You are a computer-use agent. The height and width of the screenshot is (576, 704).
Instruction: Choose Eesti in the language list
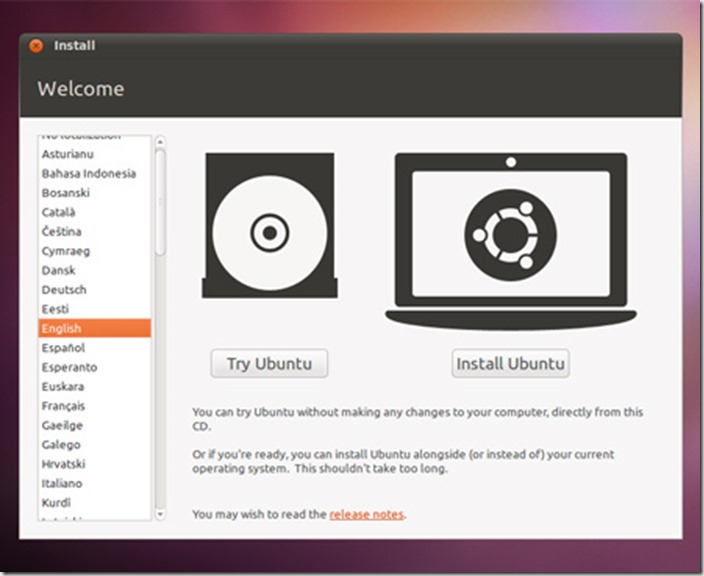95,309
